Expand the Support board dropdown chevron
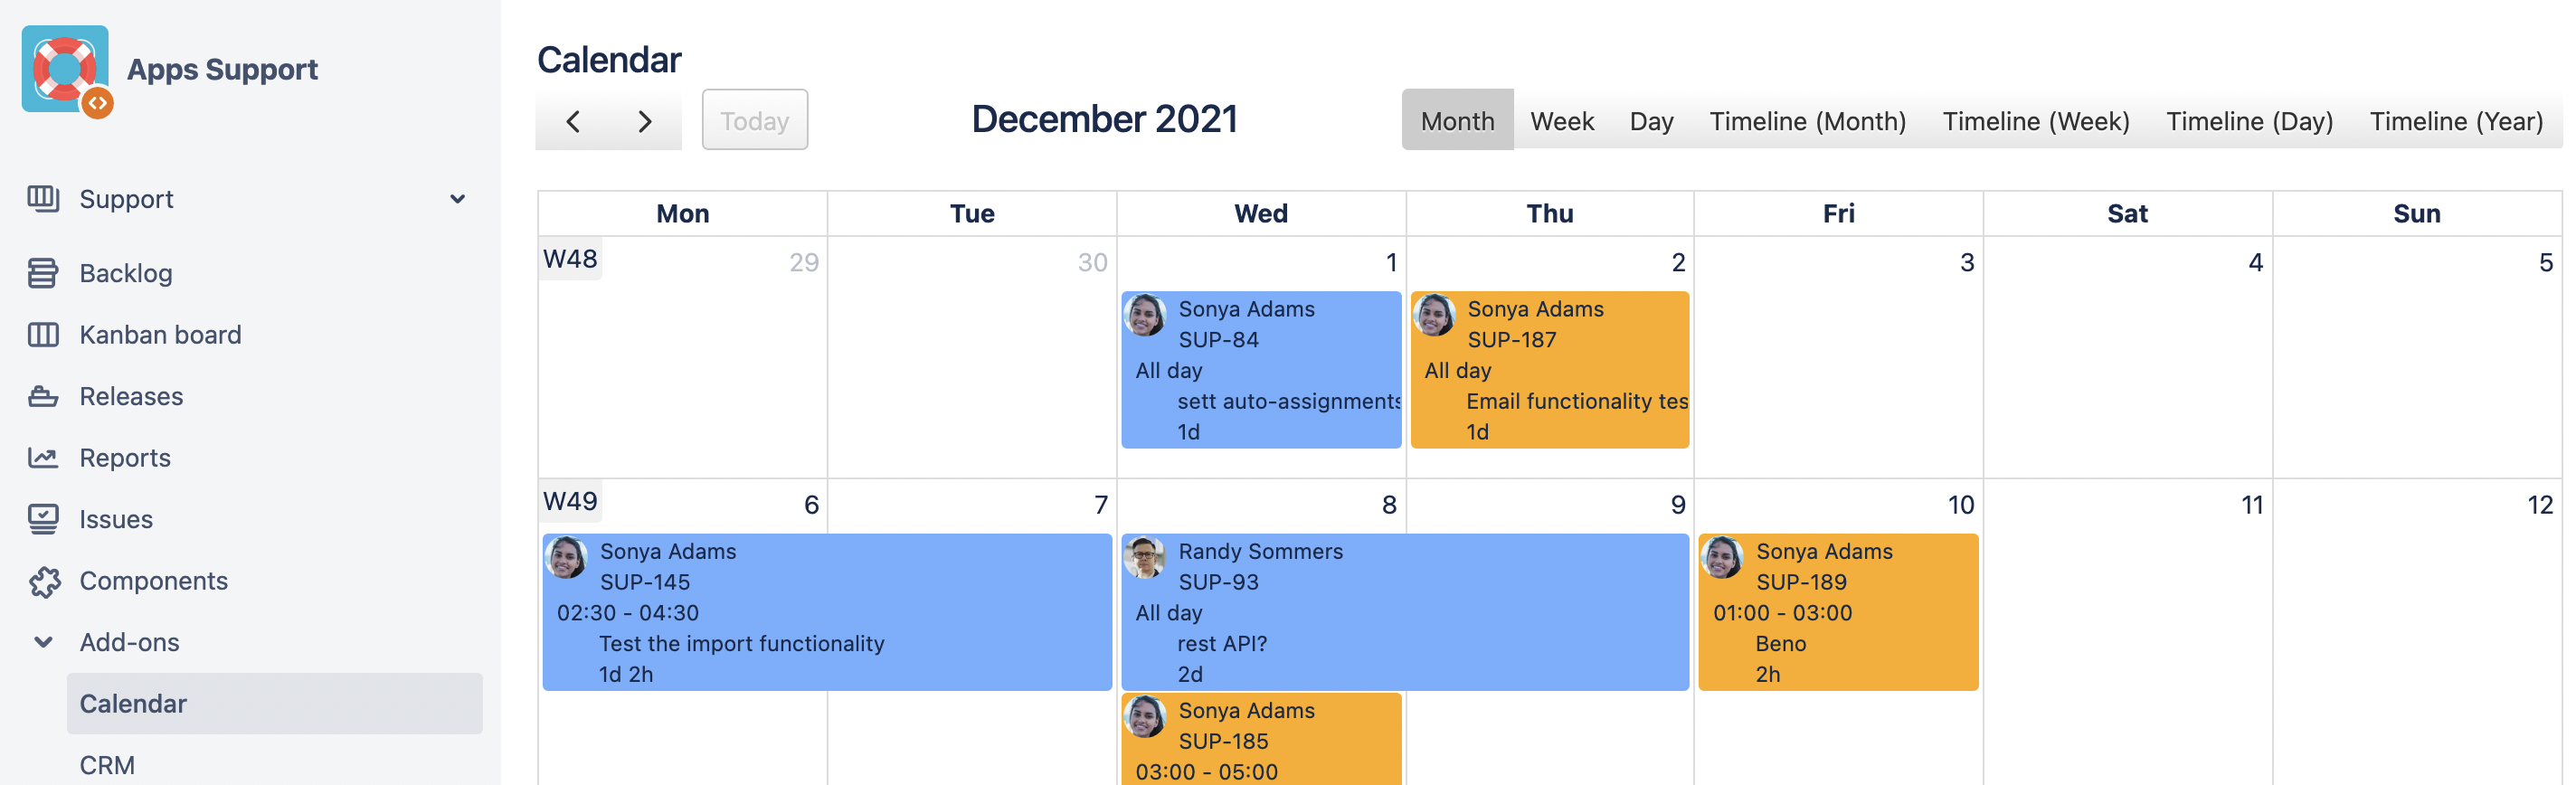2576x785 pixels. click(x=458, y=199)
